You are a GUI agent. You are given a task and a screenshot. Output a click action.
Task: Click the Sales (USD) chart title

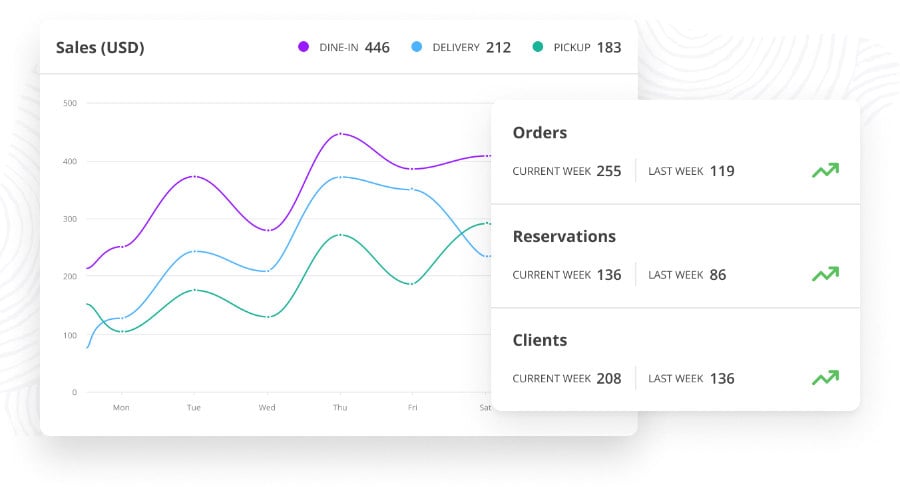(x=100, y=48)
